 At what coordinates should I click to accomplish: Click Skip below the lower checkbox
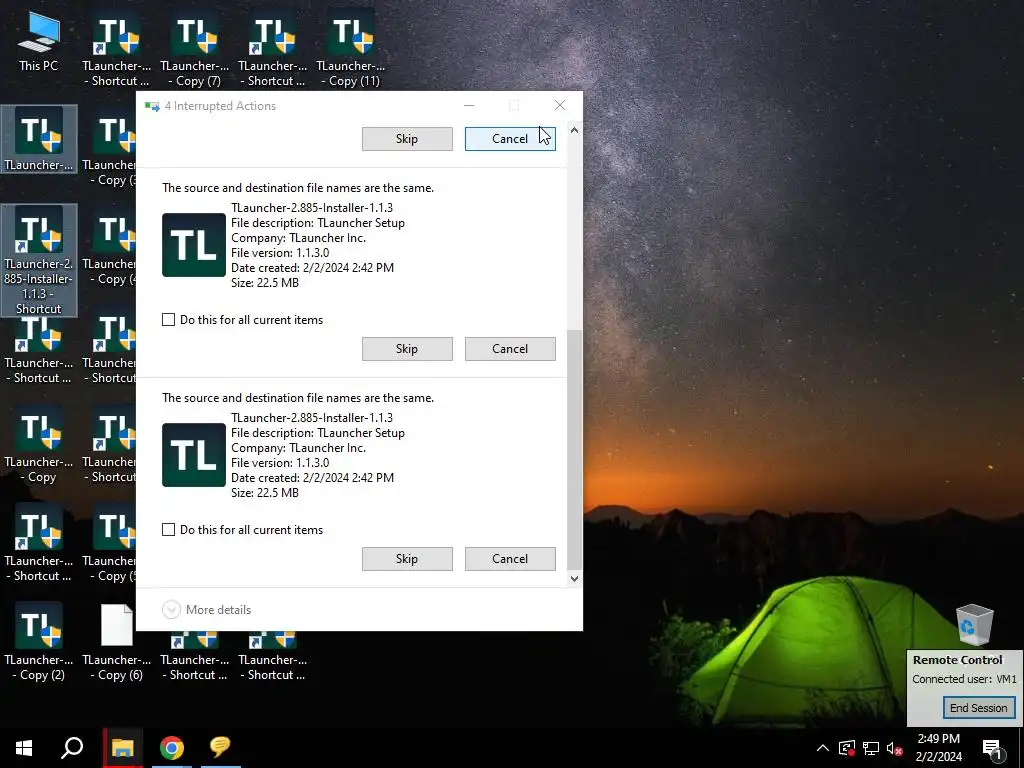[x=407, y=559]
